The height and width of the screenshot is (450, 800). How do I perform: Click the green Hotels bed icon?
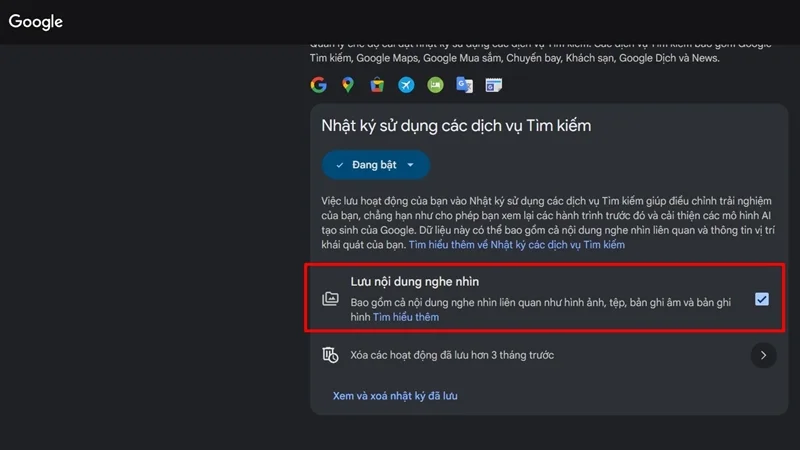click(x=435, y=85)
